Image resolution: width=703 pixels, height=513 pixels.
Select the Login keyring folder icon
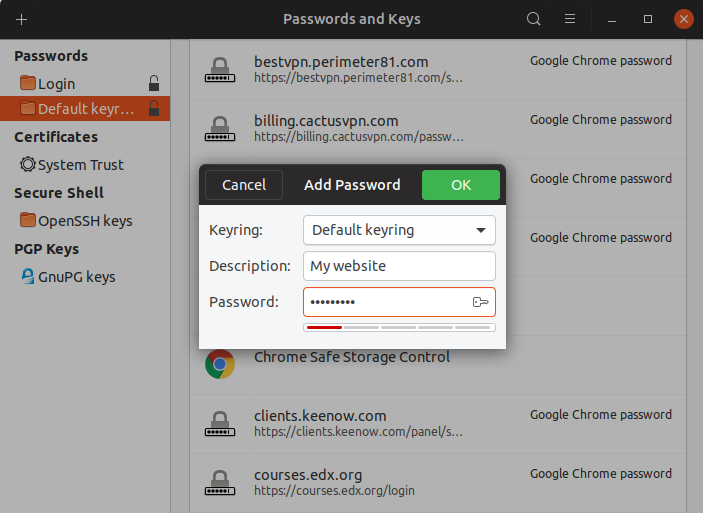click(x=28, y=83)
